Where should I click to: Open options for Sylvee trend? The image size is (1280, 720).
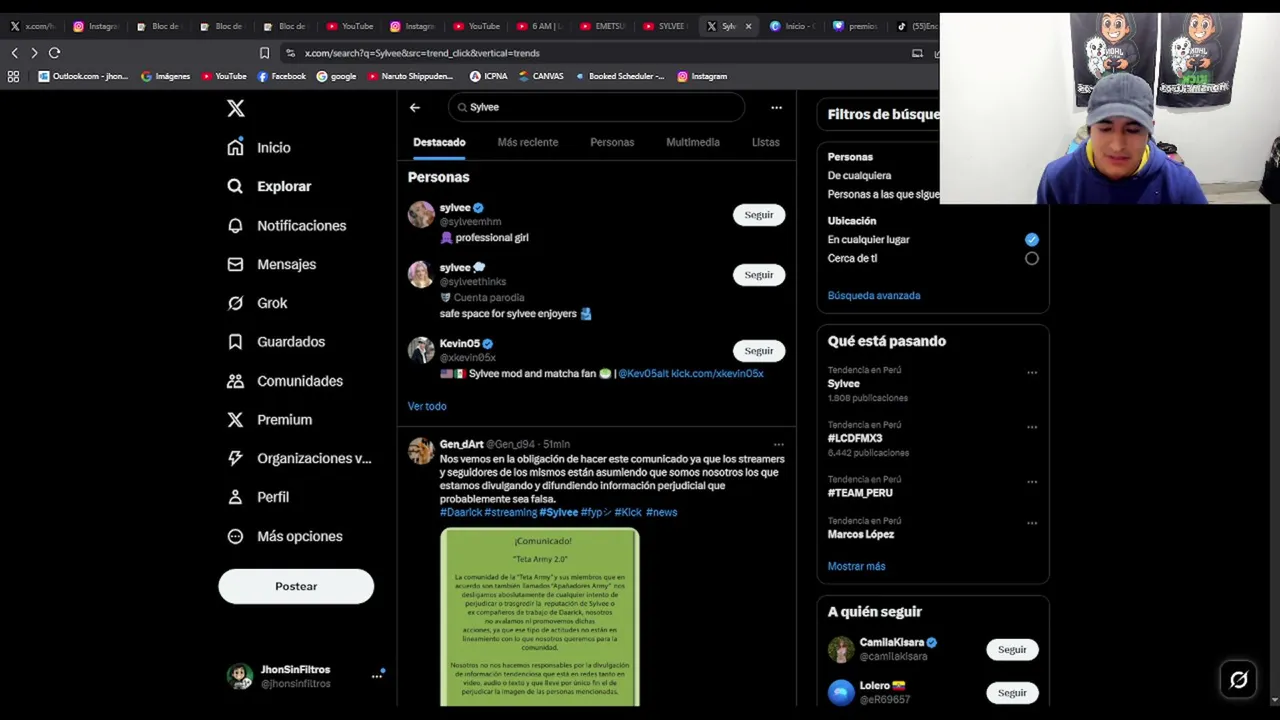[x=1032, y=373]
